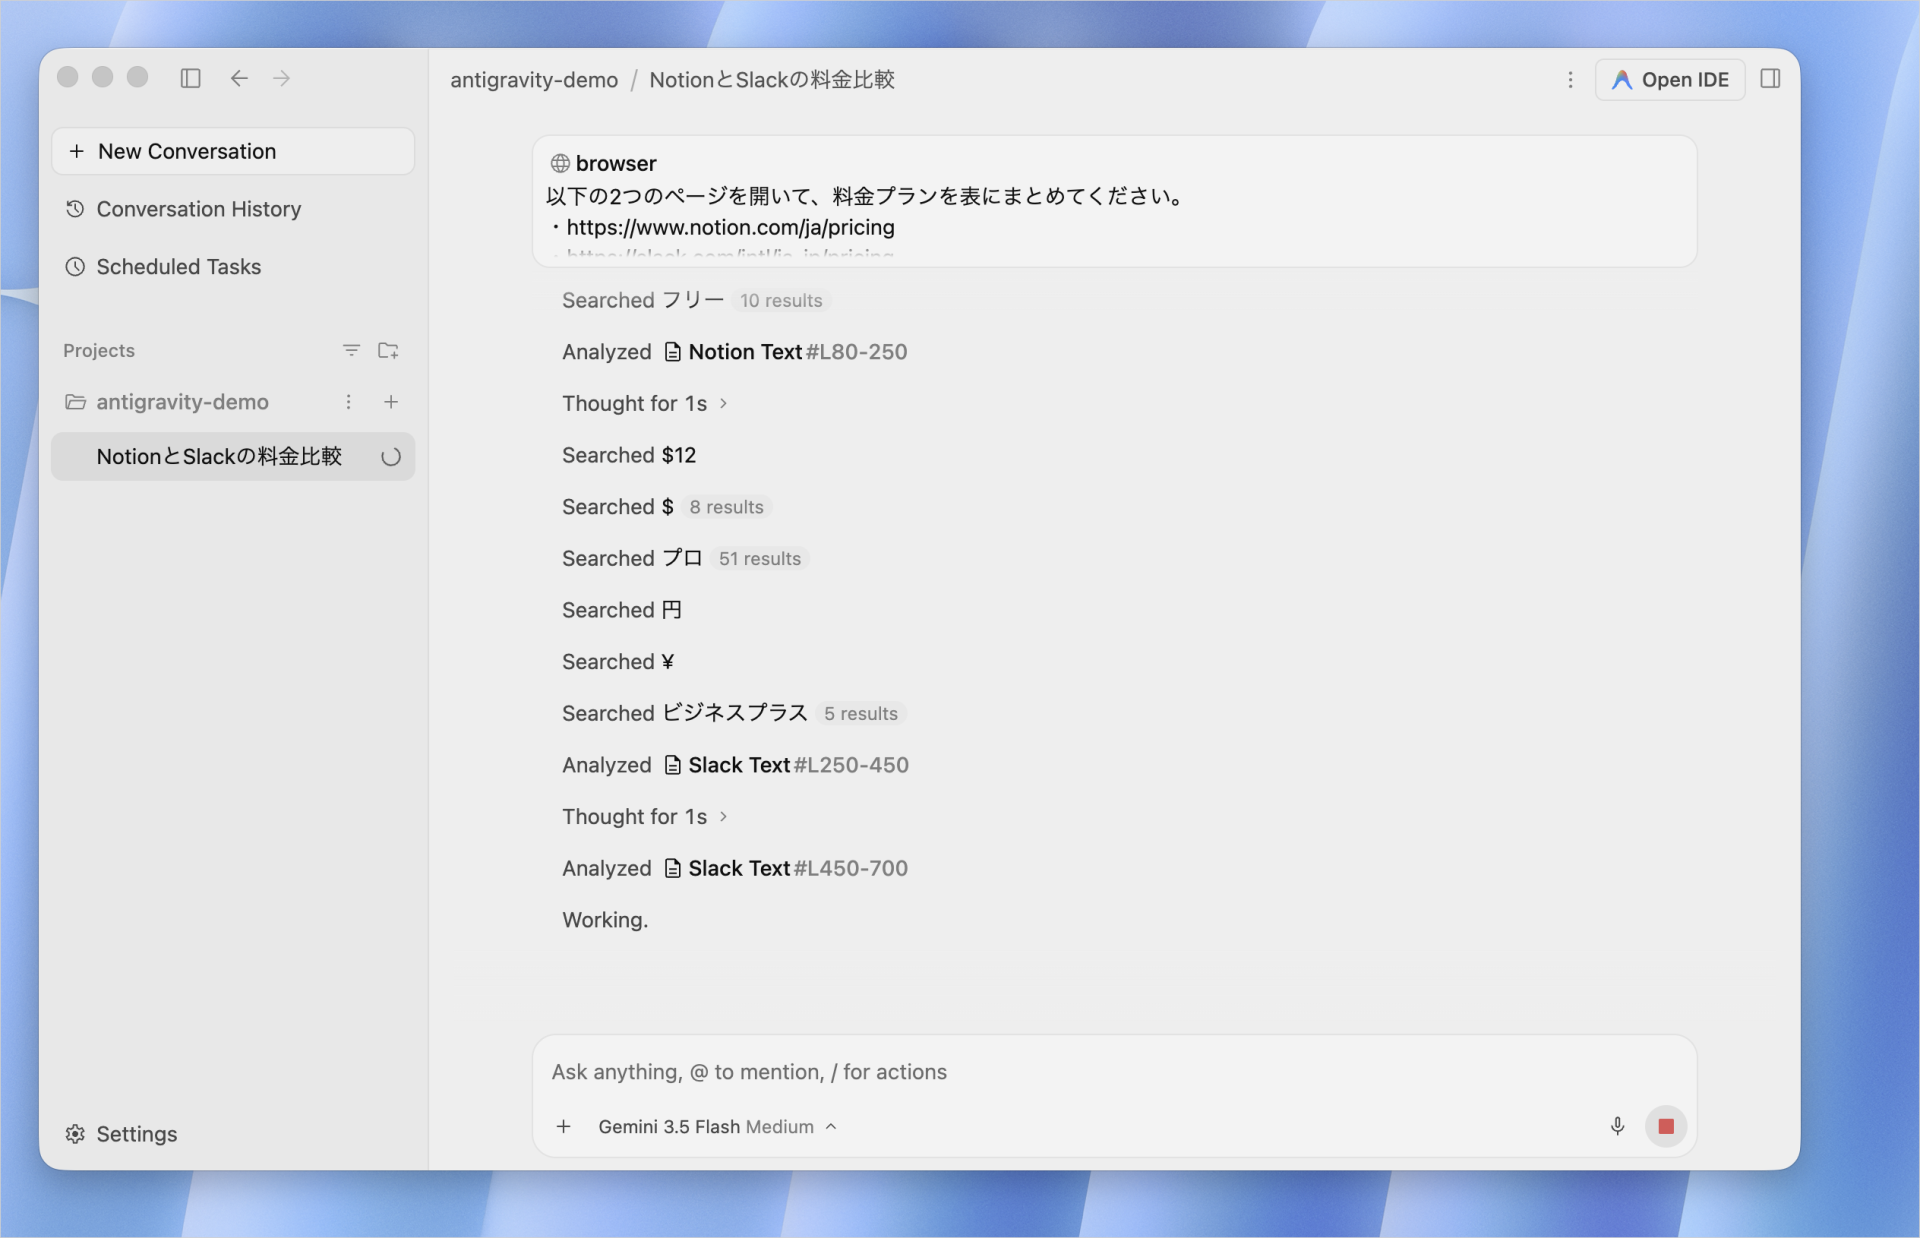The width and height of the screenshot is (1920, 1238).
Task: Click the plus attach icon in composer
Action: pyautogui.click(x=564, y=1127)
